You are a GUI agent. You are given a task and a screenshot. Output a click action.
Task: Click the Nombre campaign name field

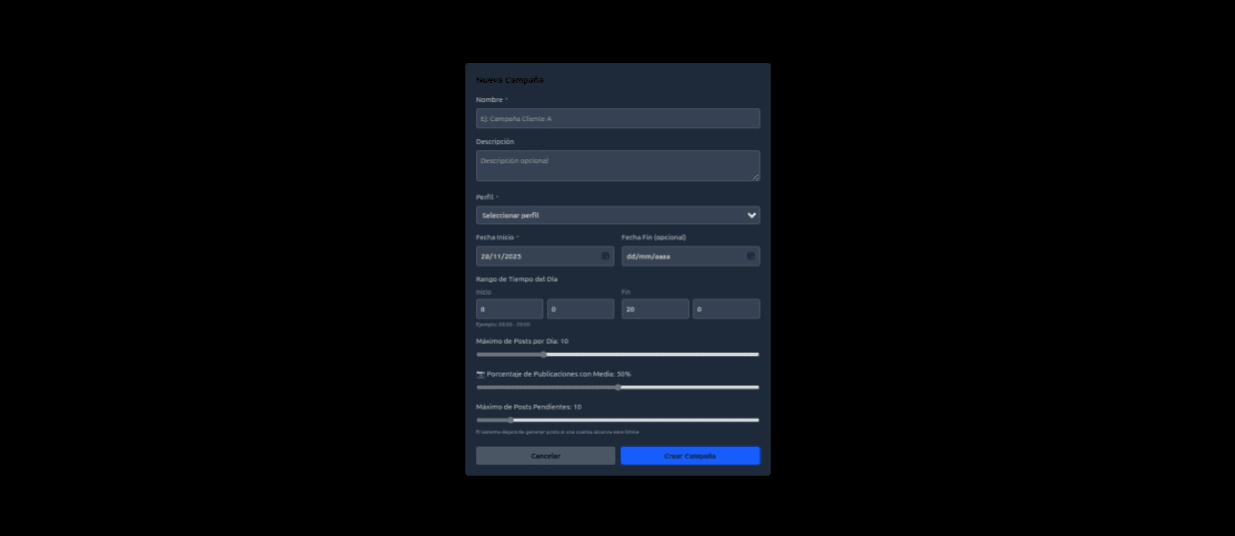[617, 118]
